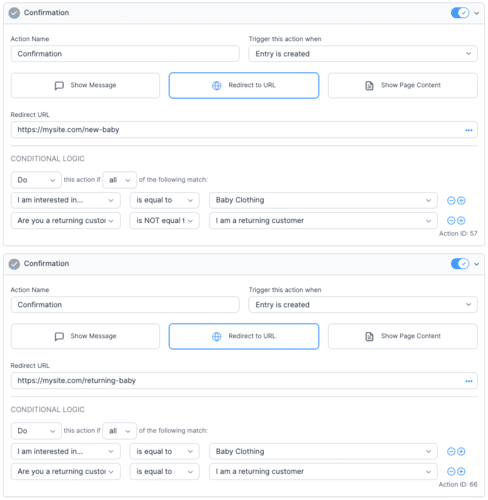Edit the Action Name field in action 66

click(x=125, y=305)
